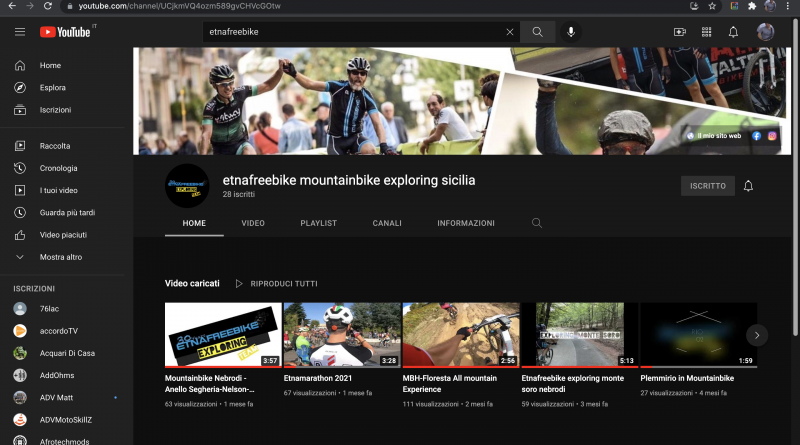The width and height of the screenshot is (800, 445).
Task: Switch to the CANALI tab
Action: tap(387, 224)
